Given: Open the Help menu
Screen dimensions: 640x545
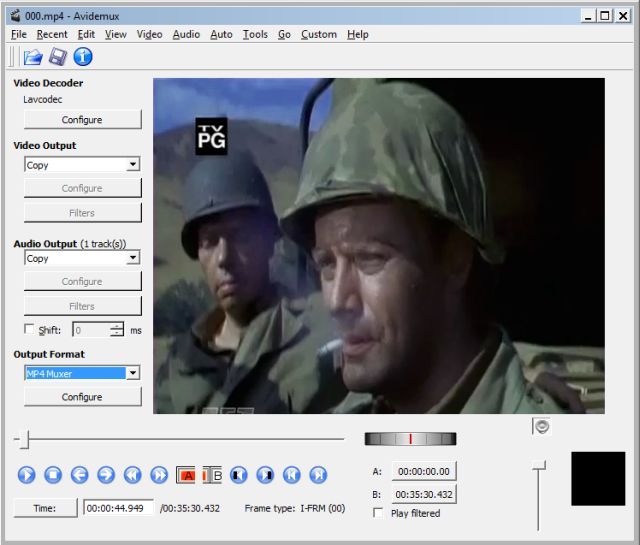Looking at the screenshot, I should (x=358, y=34).
